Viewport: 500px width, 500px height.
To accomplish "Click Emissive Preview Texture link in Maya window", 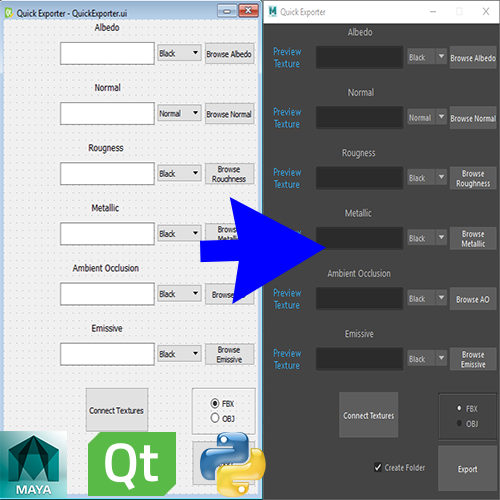I will (287, 359).
